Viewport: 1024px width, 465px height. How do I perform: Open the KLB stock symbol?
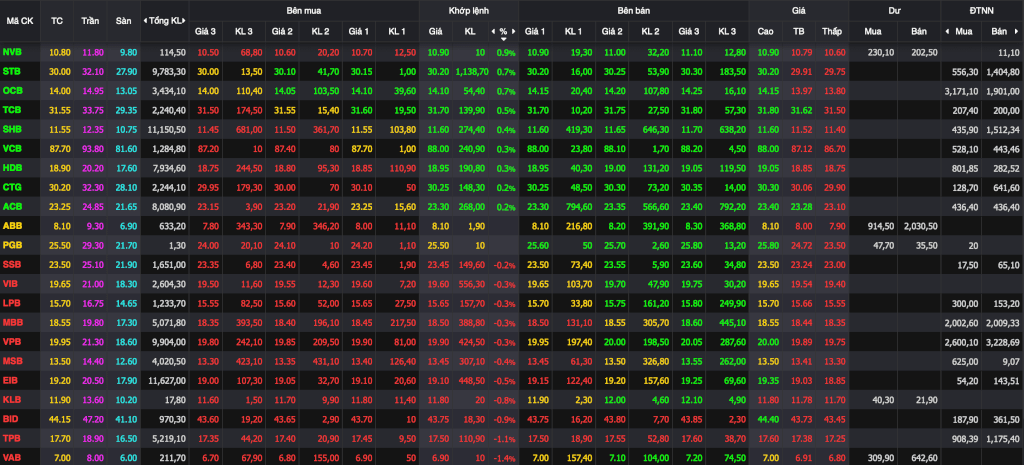click(12, 401)
